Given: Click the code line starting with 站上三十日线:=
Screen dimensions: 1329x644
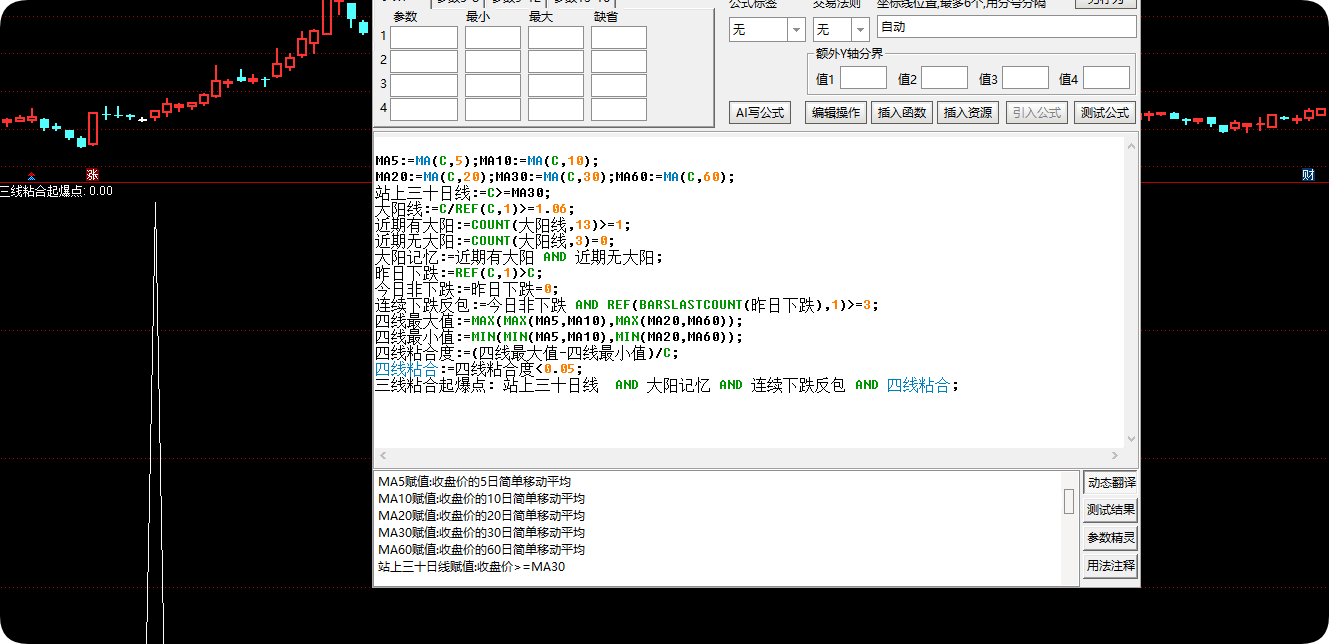Looking at the screenshot, I should [x=463, y=193].
